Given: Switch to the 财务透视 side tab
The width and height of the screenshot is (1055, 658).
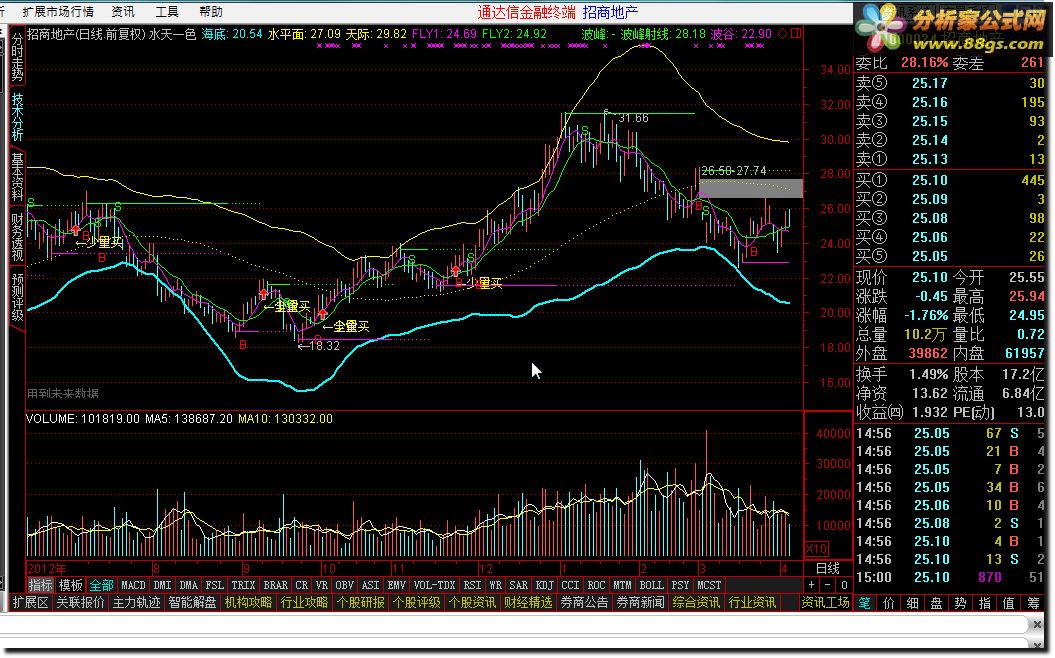Looking at the screenshot, I should [x=17, y=237].
